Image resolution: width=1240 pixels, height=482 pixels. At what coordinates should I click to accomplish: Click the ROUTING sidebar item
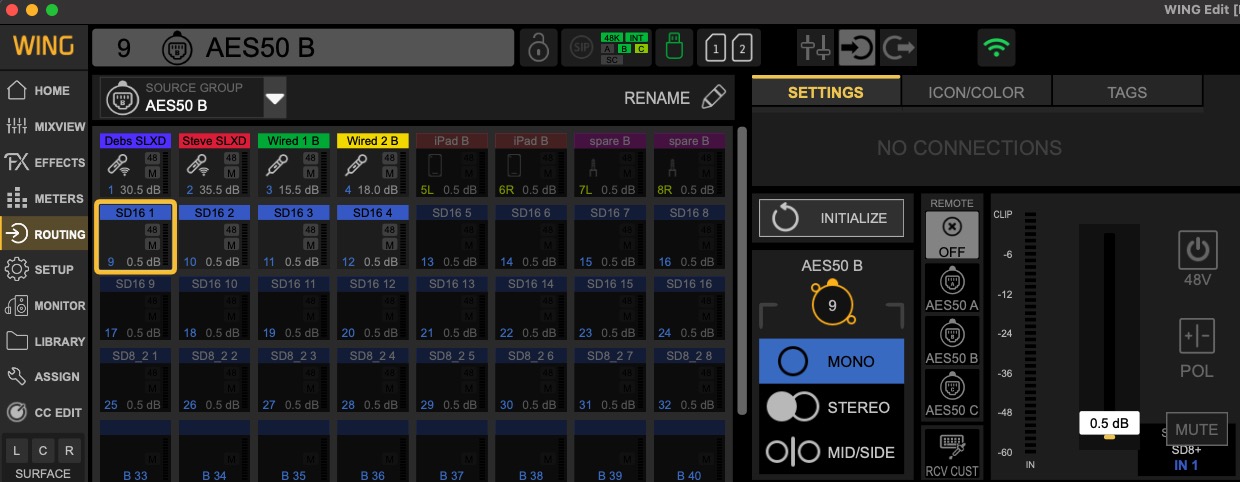[x=44, y=234]
